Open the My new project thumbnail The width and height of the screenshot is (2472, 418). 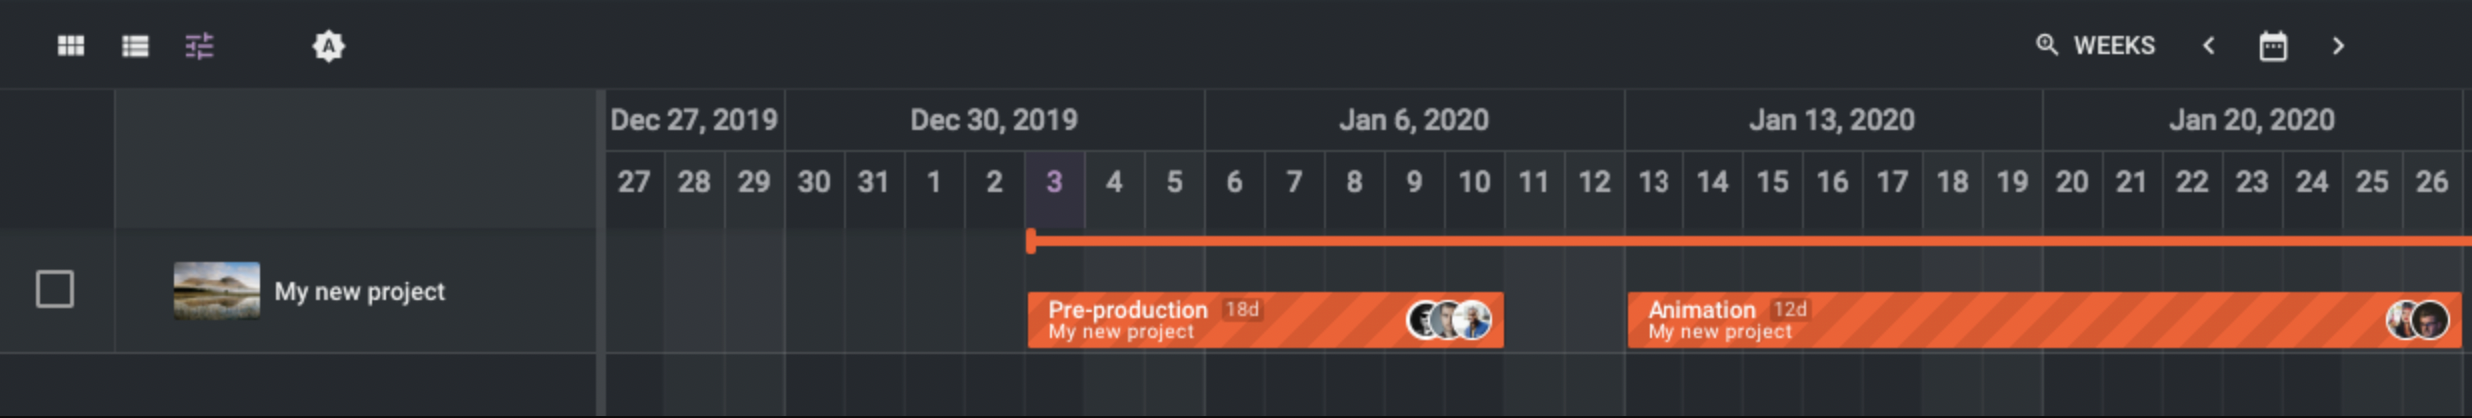[216, 290]
